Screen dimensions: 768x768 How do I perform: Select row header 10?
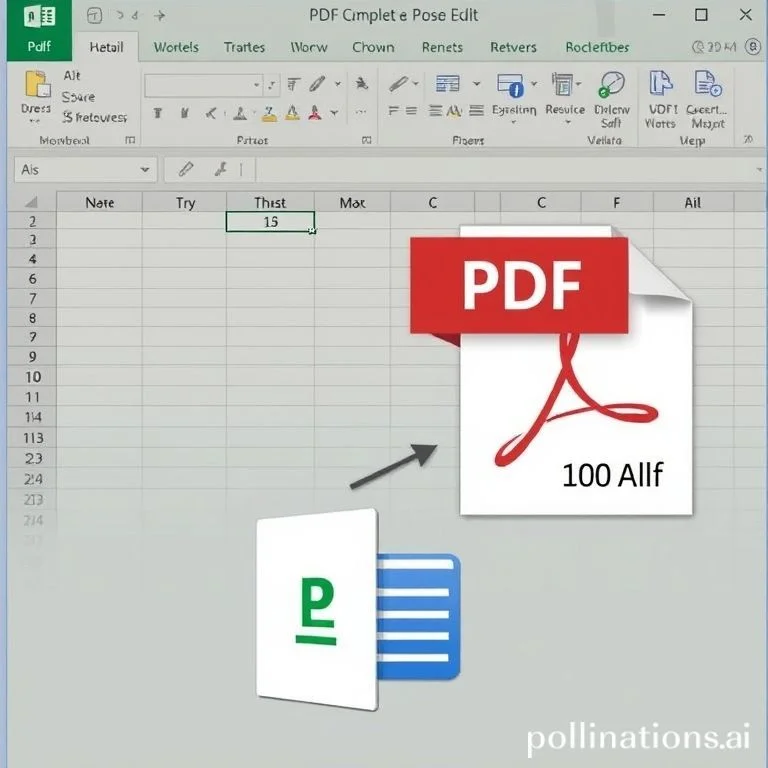pos(32,377)
